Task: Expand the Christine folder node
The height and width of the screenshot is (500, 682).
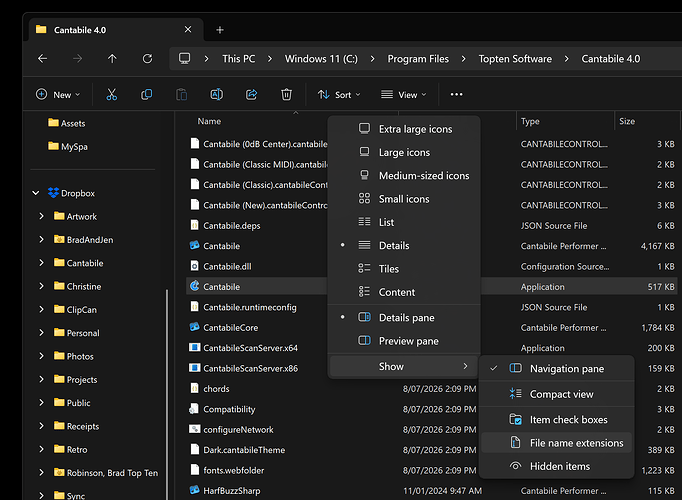Action: 41,286
